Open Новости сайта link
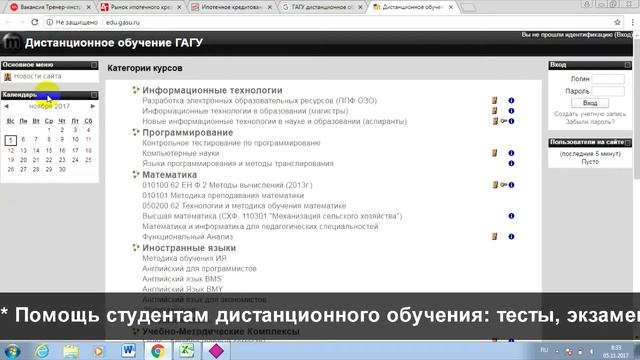The height and width of the screenshot is (360, 640). tap(38, 76)
